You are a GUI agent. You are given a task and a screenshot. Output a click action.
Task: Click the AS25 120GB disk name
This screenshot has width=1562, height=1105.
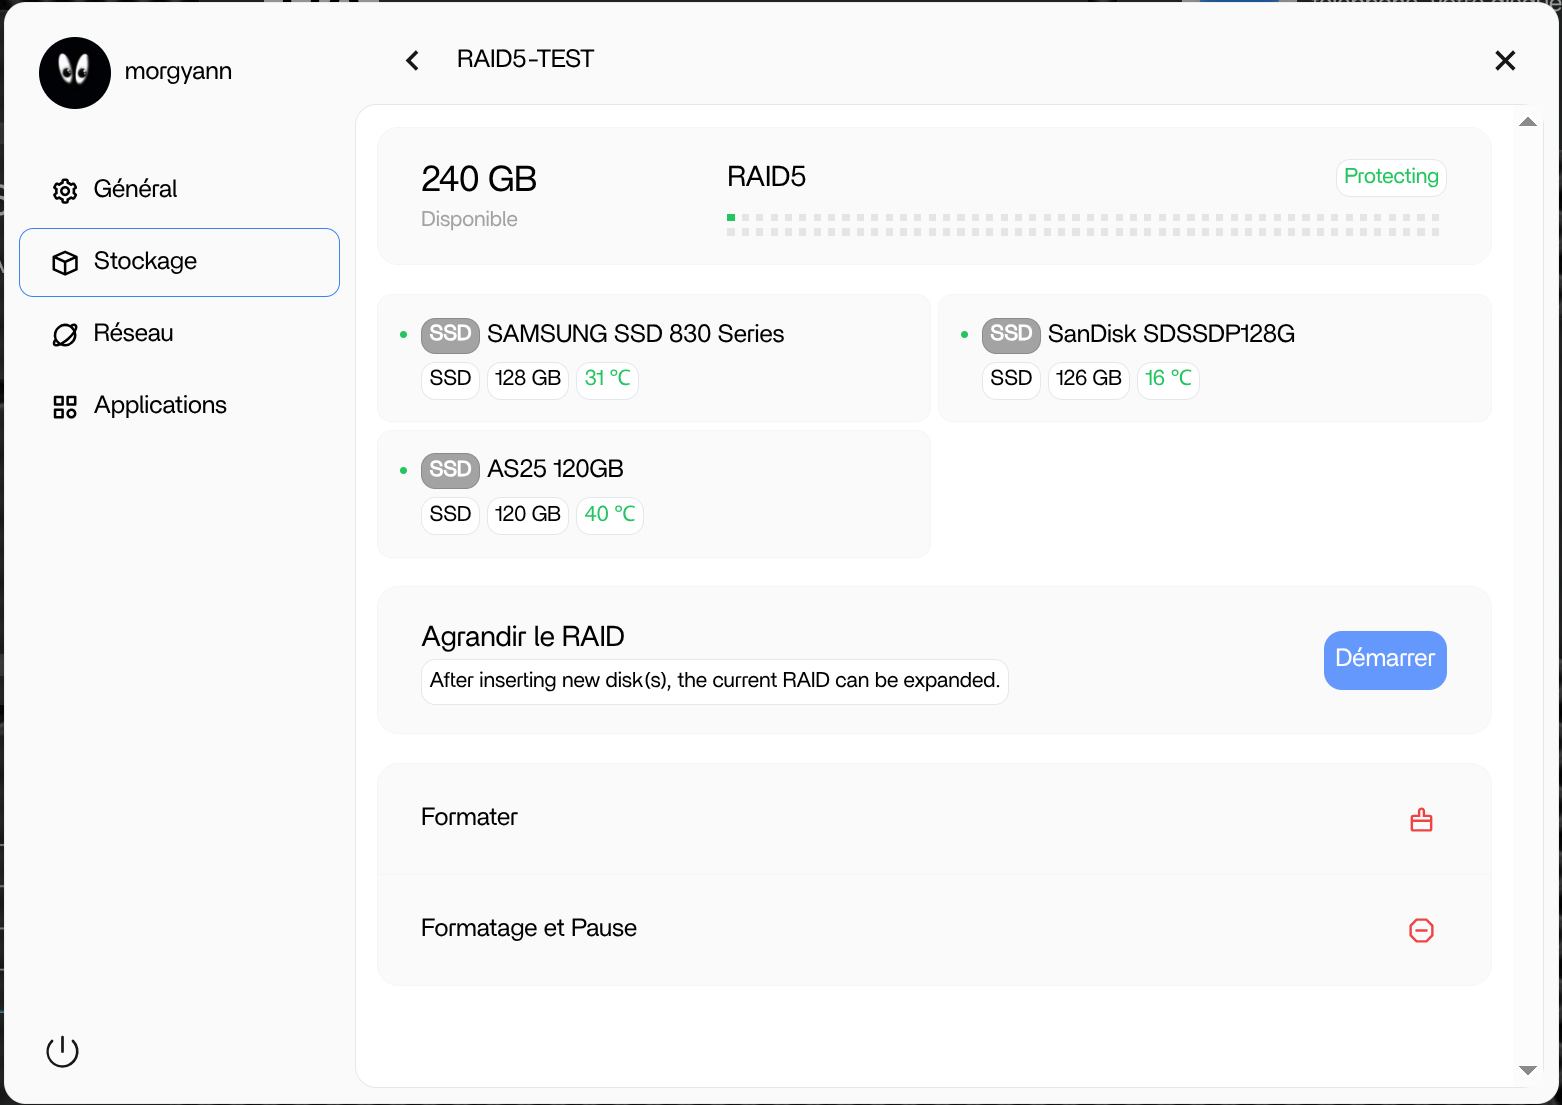555,469
